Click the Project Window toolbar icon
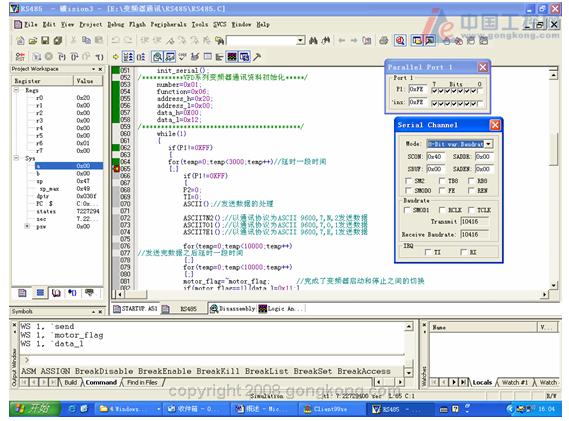Viewport: 569px width, 421px height. pos(417,41)
